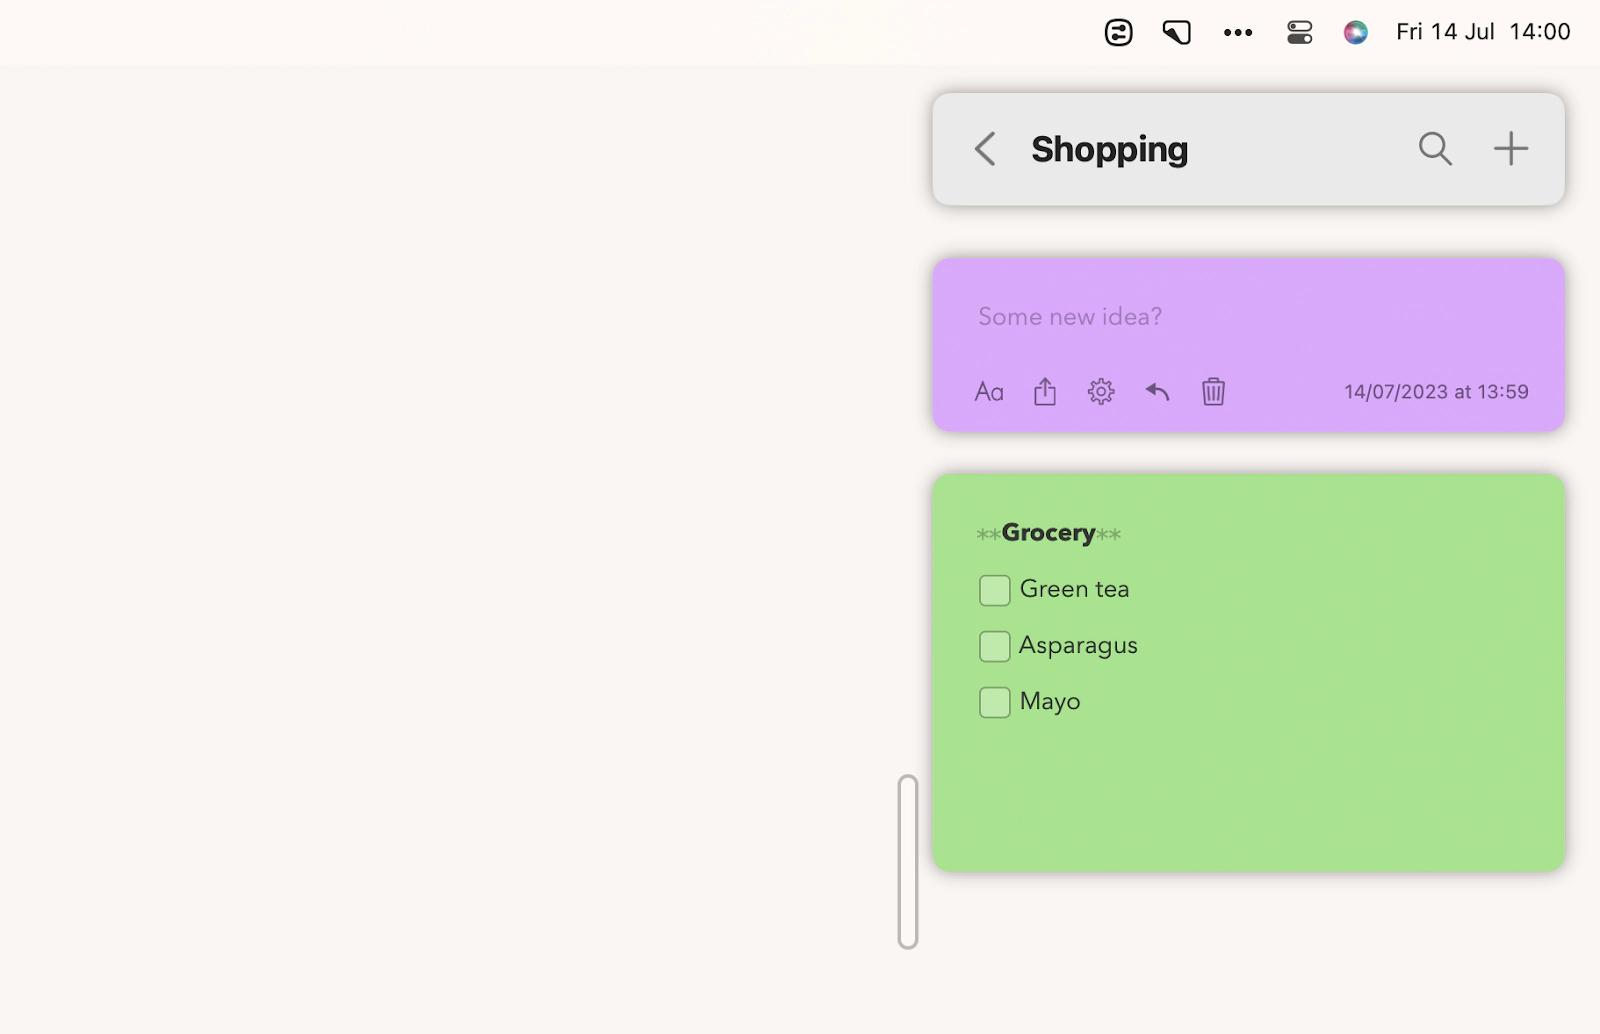Open the first menu bar app icon

point(1118,33)
